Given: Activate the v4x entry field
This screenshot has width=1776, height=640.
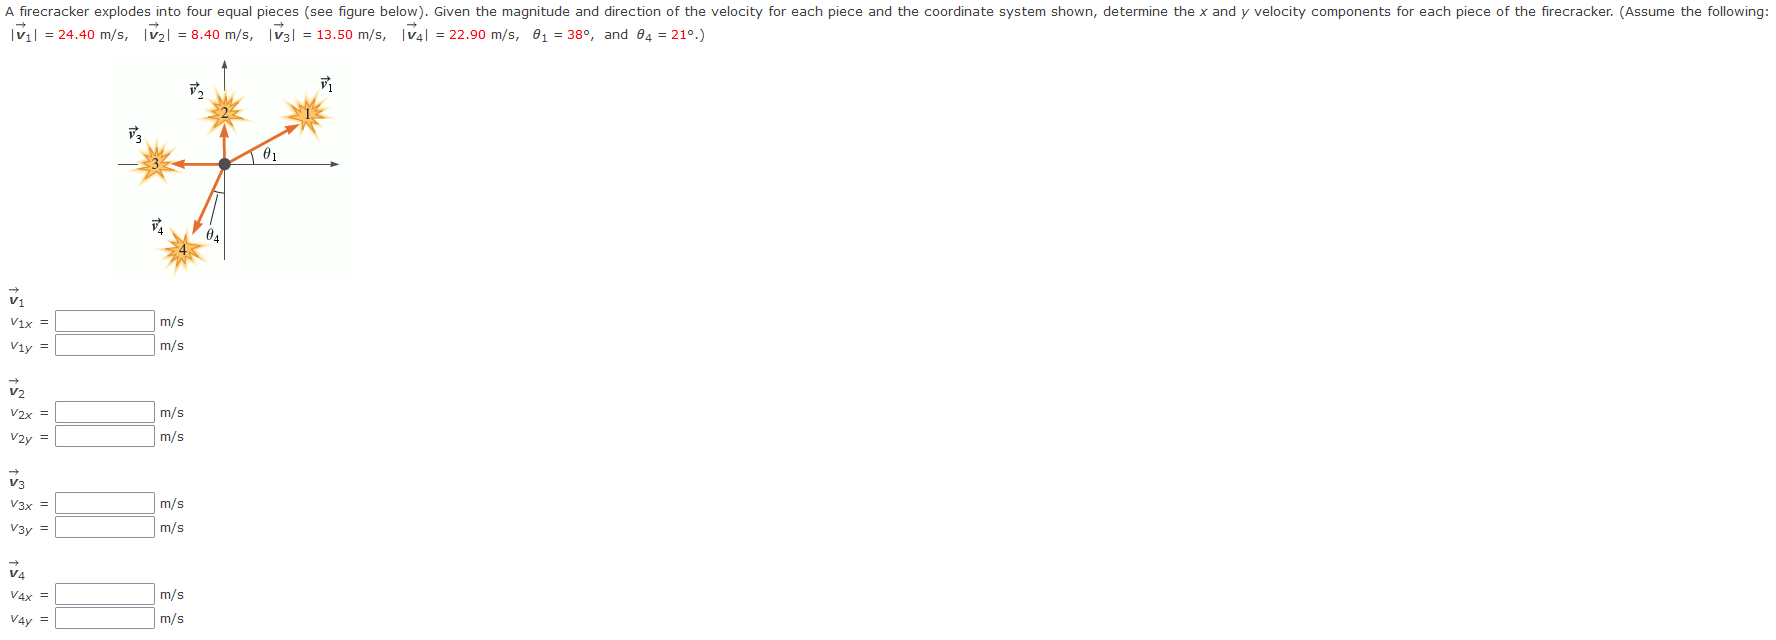Looking at the screenshot, I should pyautogui.click(x=105, y=594).
